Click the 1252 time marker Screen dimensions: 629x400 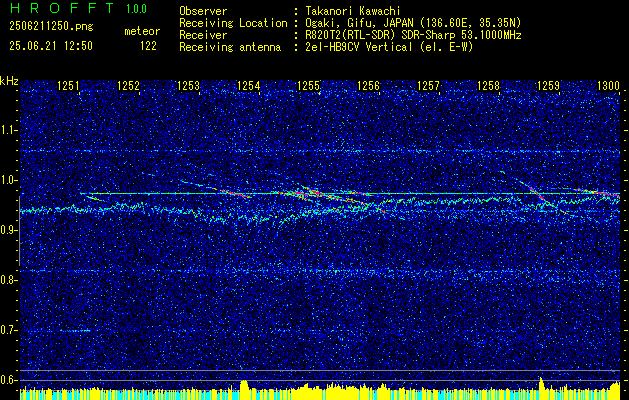coord(128,85)
